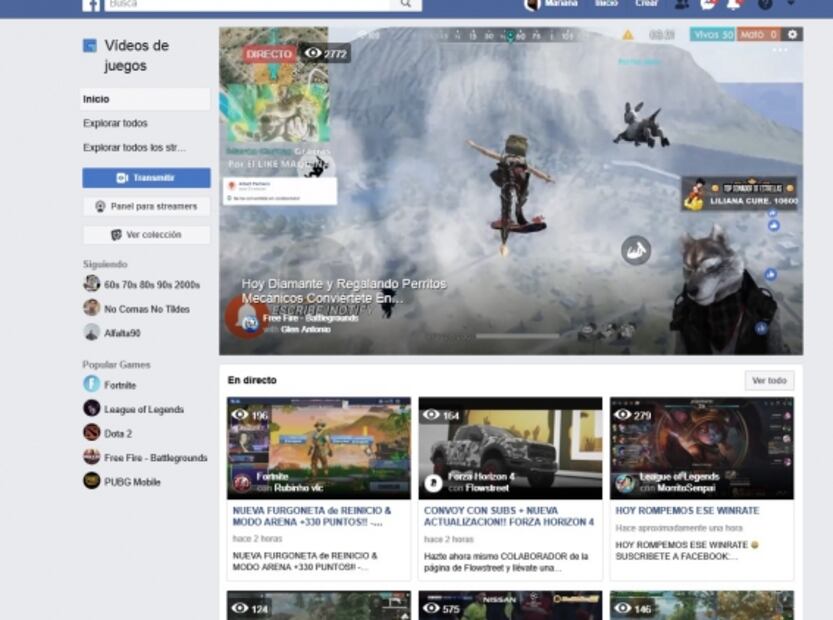833x620 pixels.
Task: Click the PUBG Mobile icon in the sidebar
Action: click(x=92, y=481)
